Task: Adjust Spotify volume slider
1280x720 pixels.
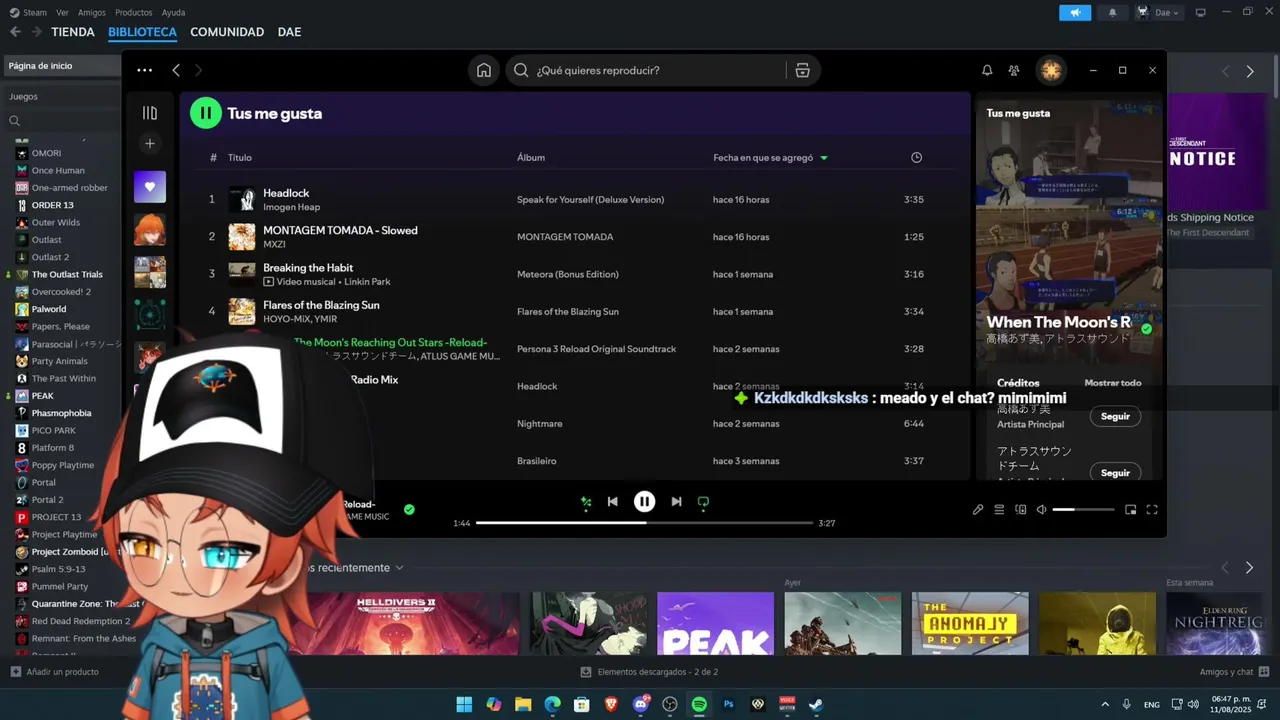Action: coord(1083,510)
